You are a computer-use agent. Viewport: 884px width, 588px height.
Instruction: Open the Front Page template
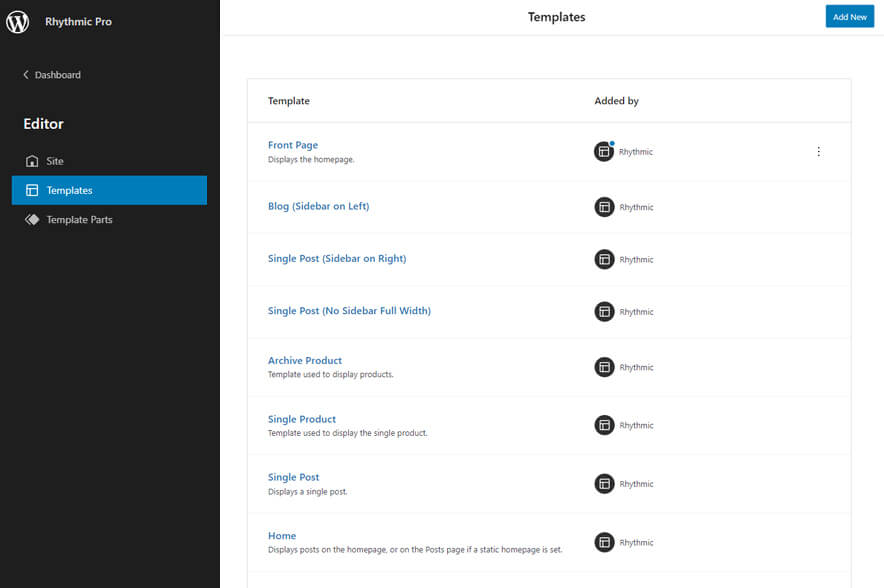[x=293, y=145]
